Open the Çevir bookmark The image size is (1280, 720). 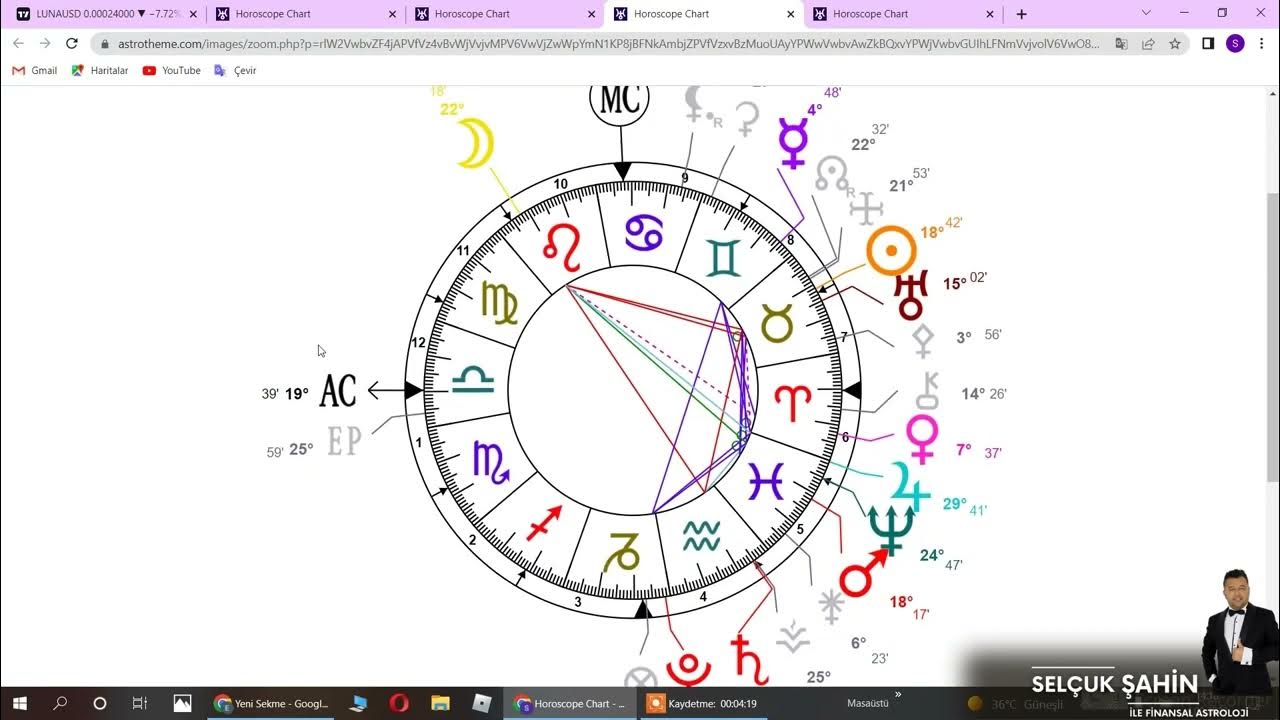click(x=235, y=71)
